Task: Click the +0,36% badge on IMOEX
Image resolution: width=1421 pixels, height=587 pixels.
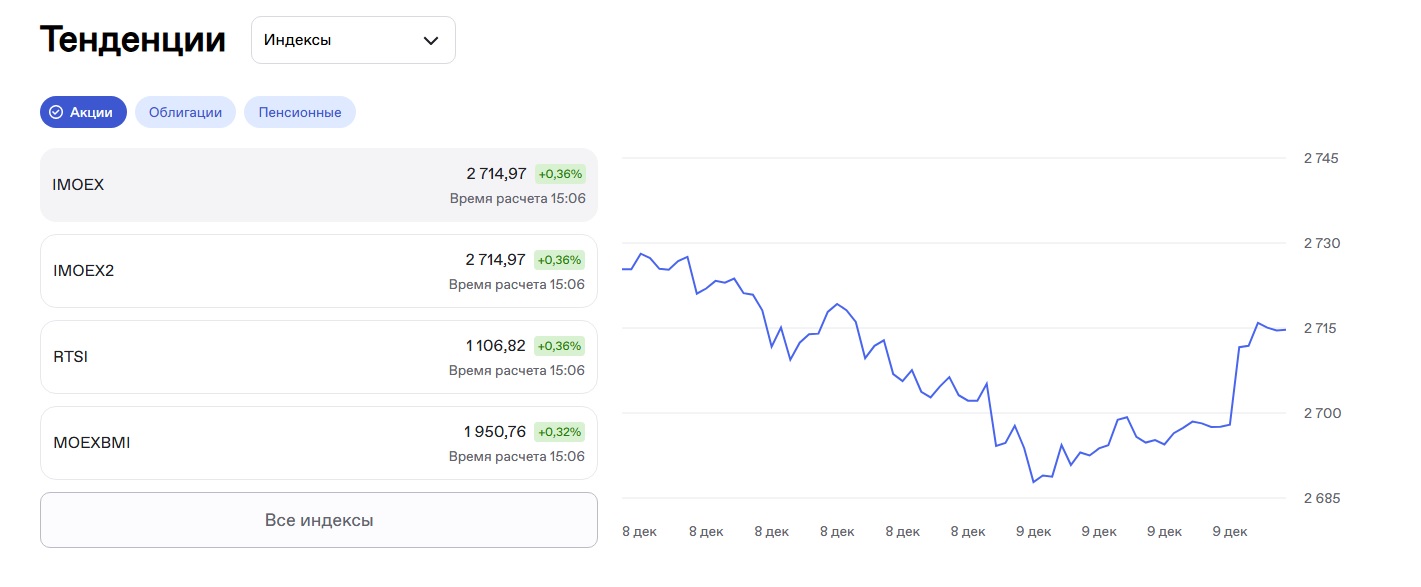Action: [559, 174]
